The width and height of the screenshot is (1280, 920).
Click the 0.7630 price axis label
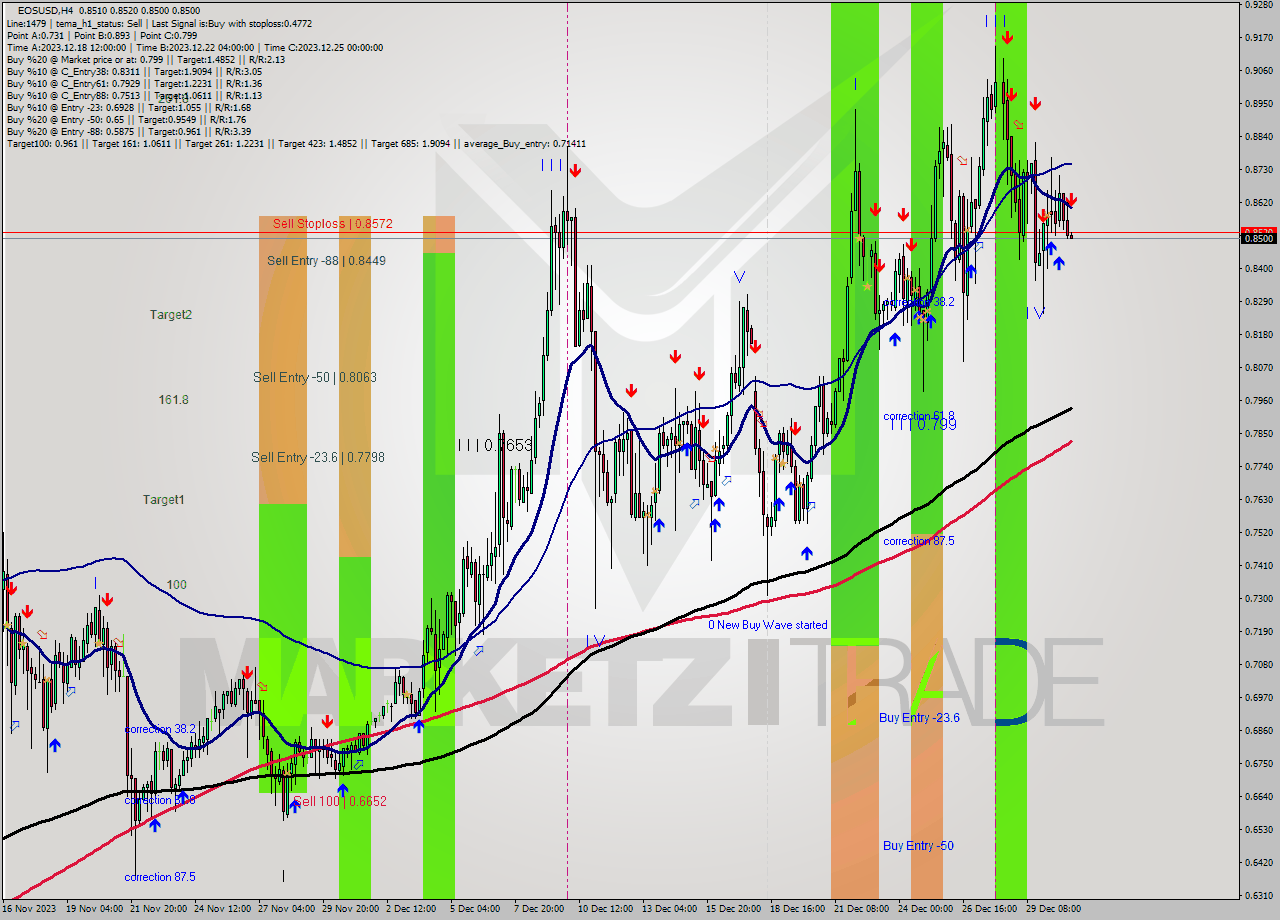pyautogui.click(x=1258, y=500)
